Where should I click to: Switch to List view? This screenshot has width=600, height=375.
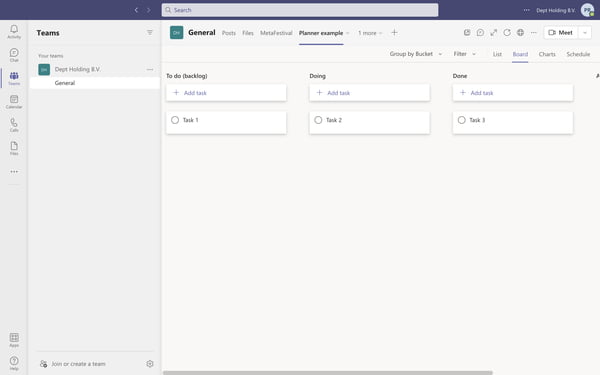coord(497,54)
